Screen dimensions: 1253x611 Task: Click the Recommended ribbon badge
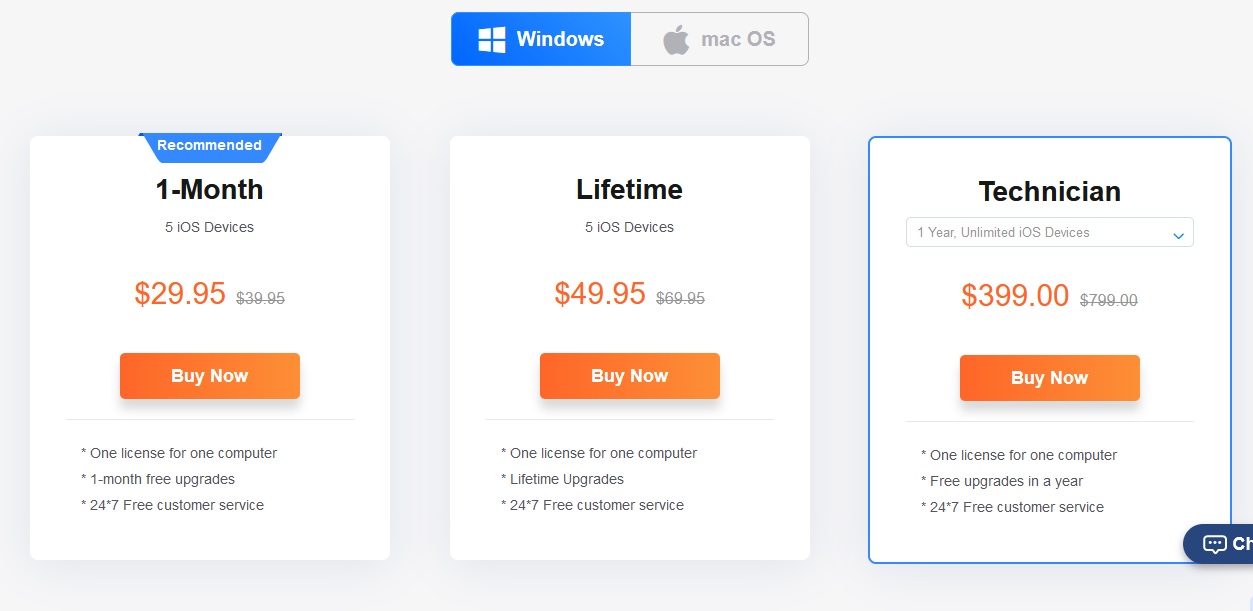point(209,145)
